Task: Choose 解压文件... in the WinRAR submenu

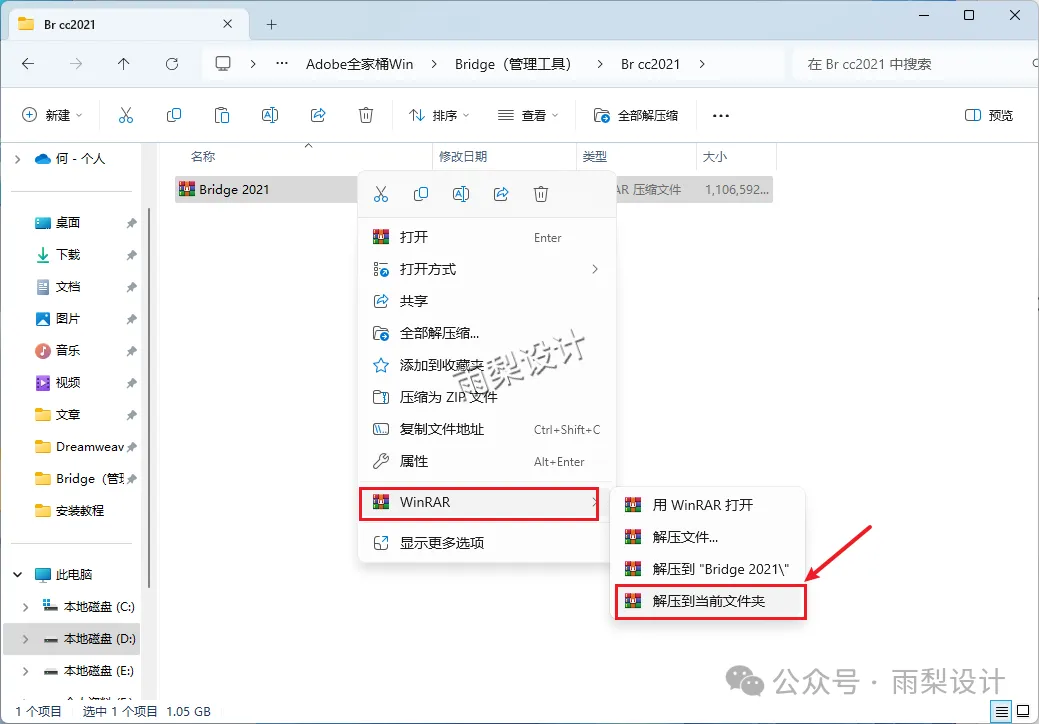Action: [x=707, y=537]
